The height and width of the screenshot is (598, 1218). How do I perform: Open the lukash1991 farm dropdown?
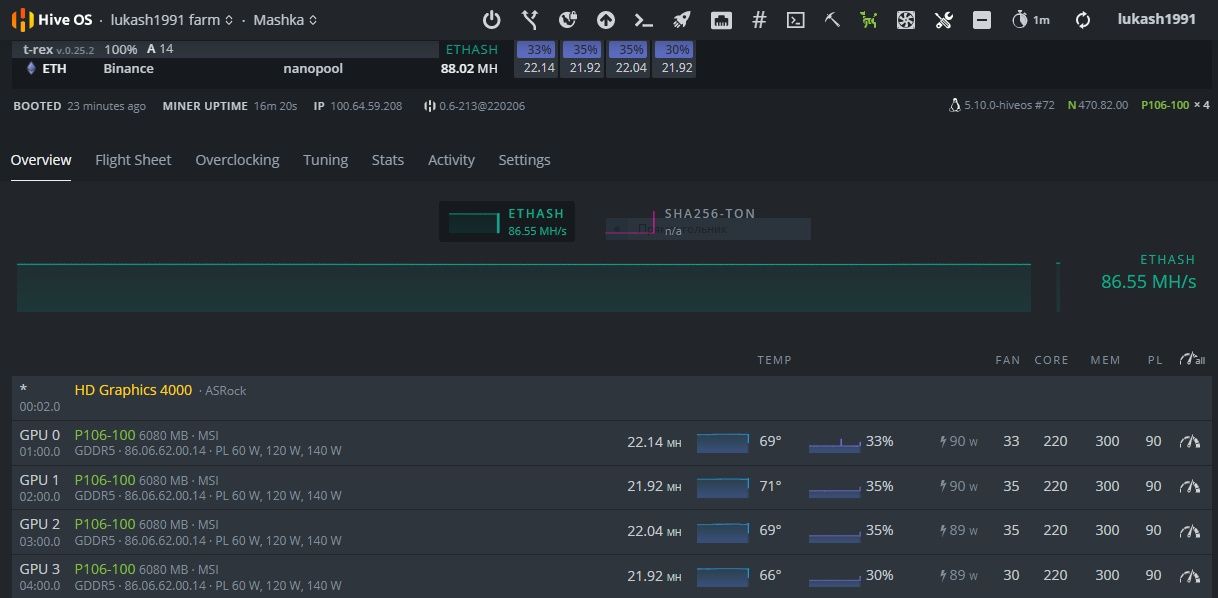click(x=172, y=20)
